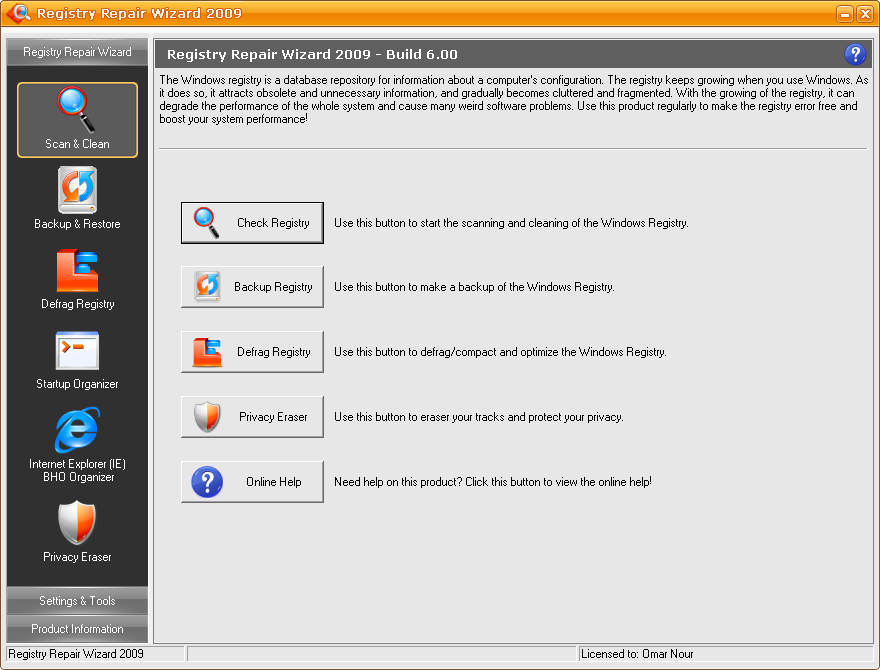Click the Defrag Registry button in main panel

[252, 352]
